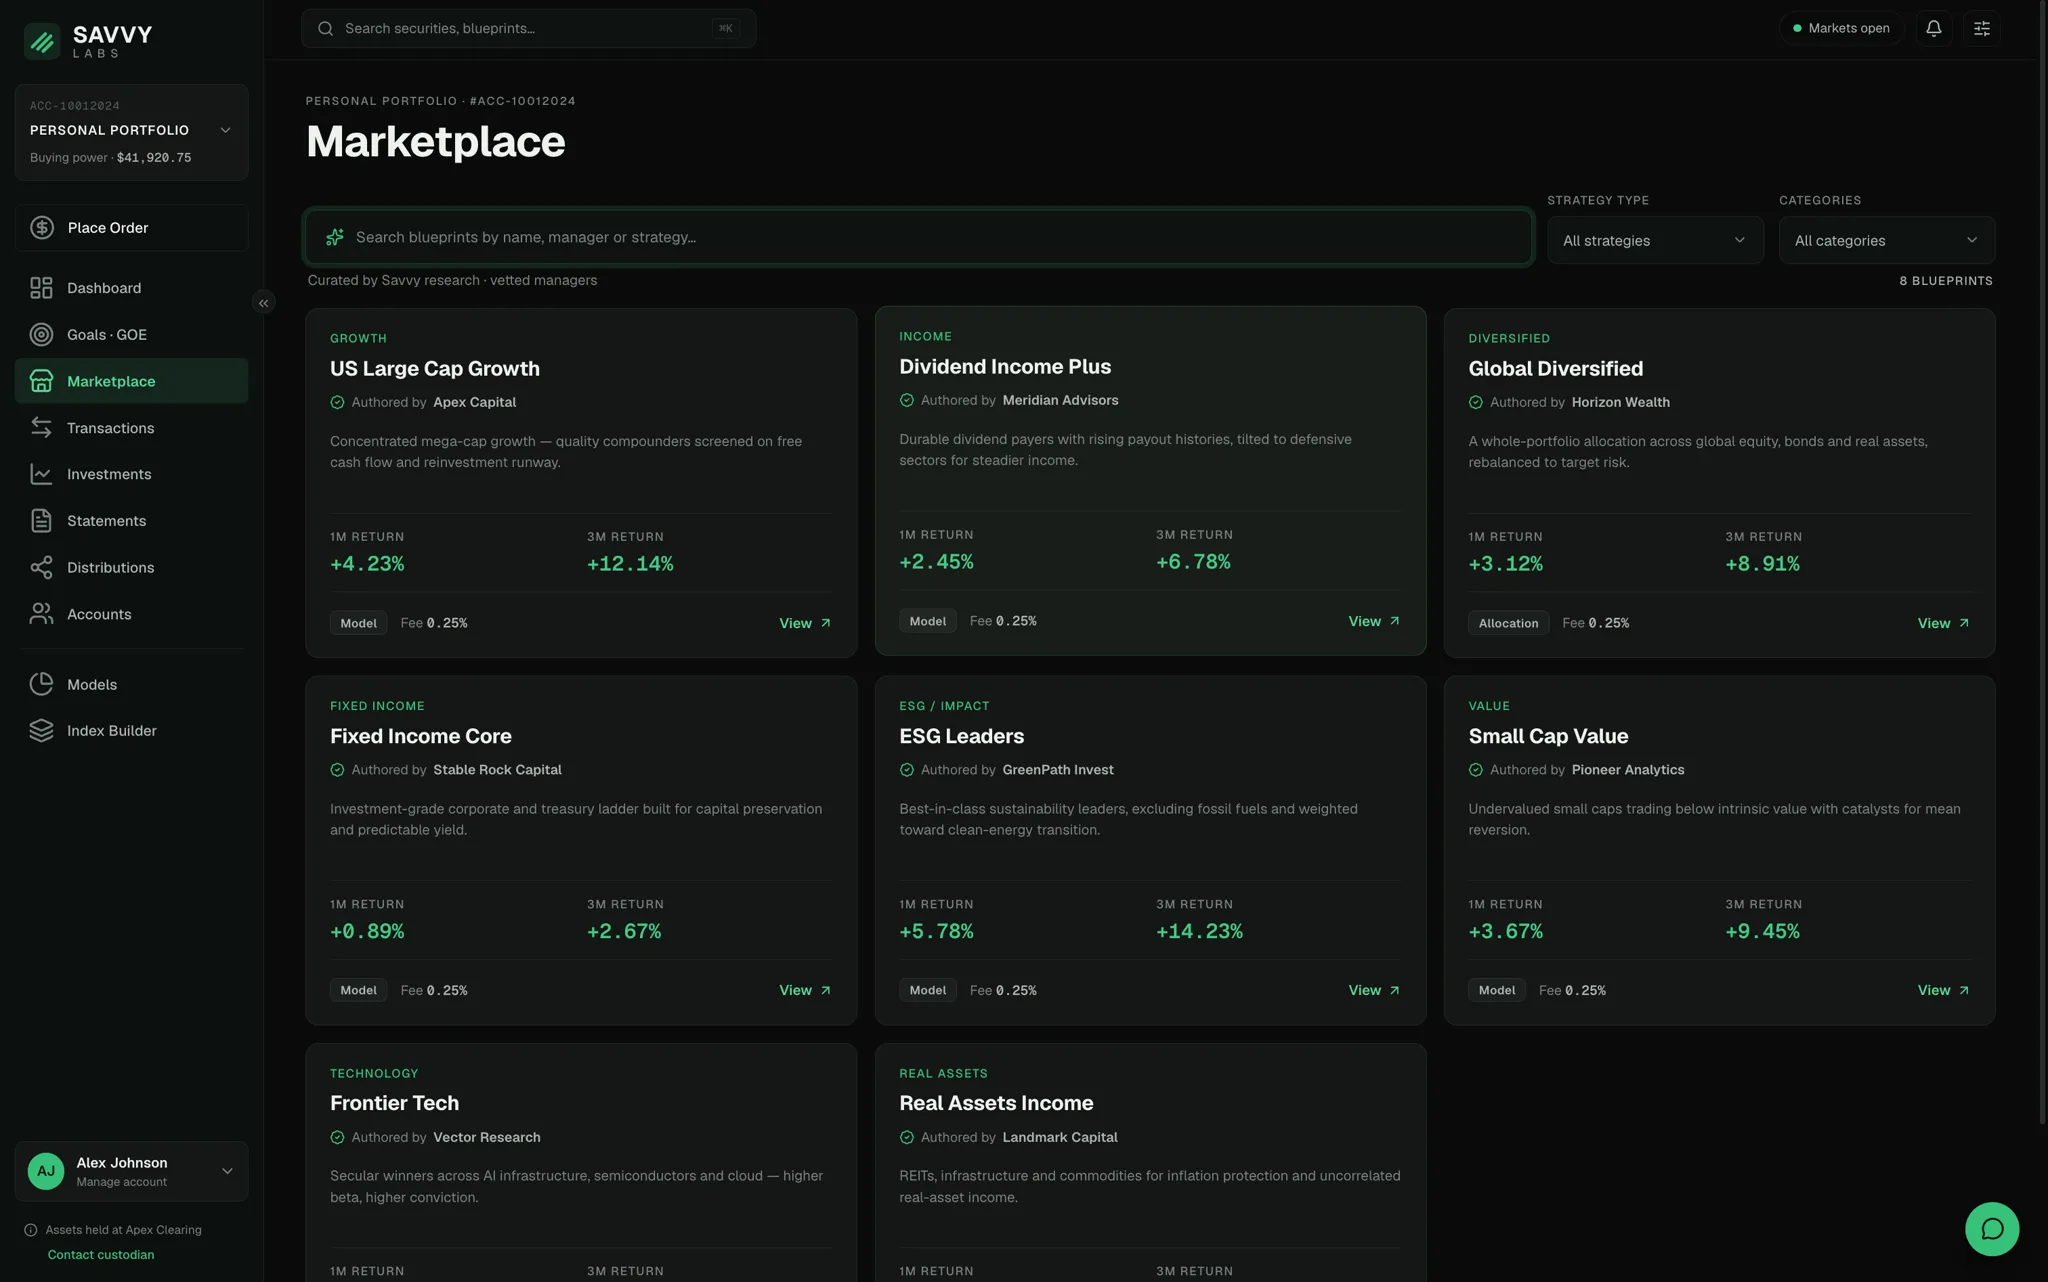Viewport: 2048px width, 1282px height.
Task: Open the All strategies dropdown
Action: pyautogui.click(x=1655, y=240)
